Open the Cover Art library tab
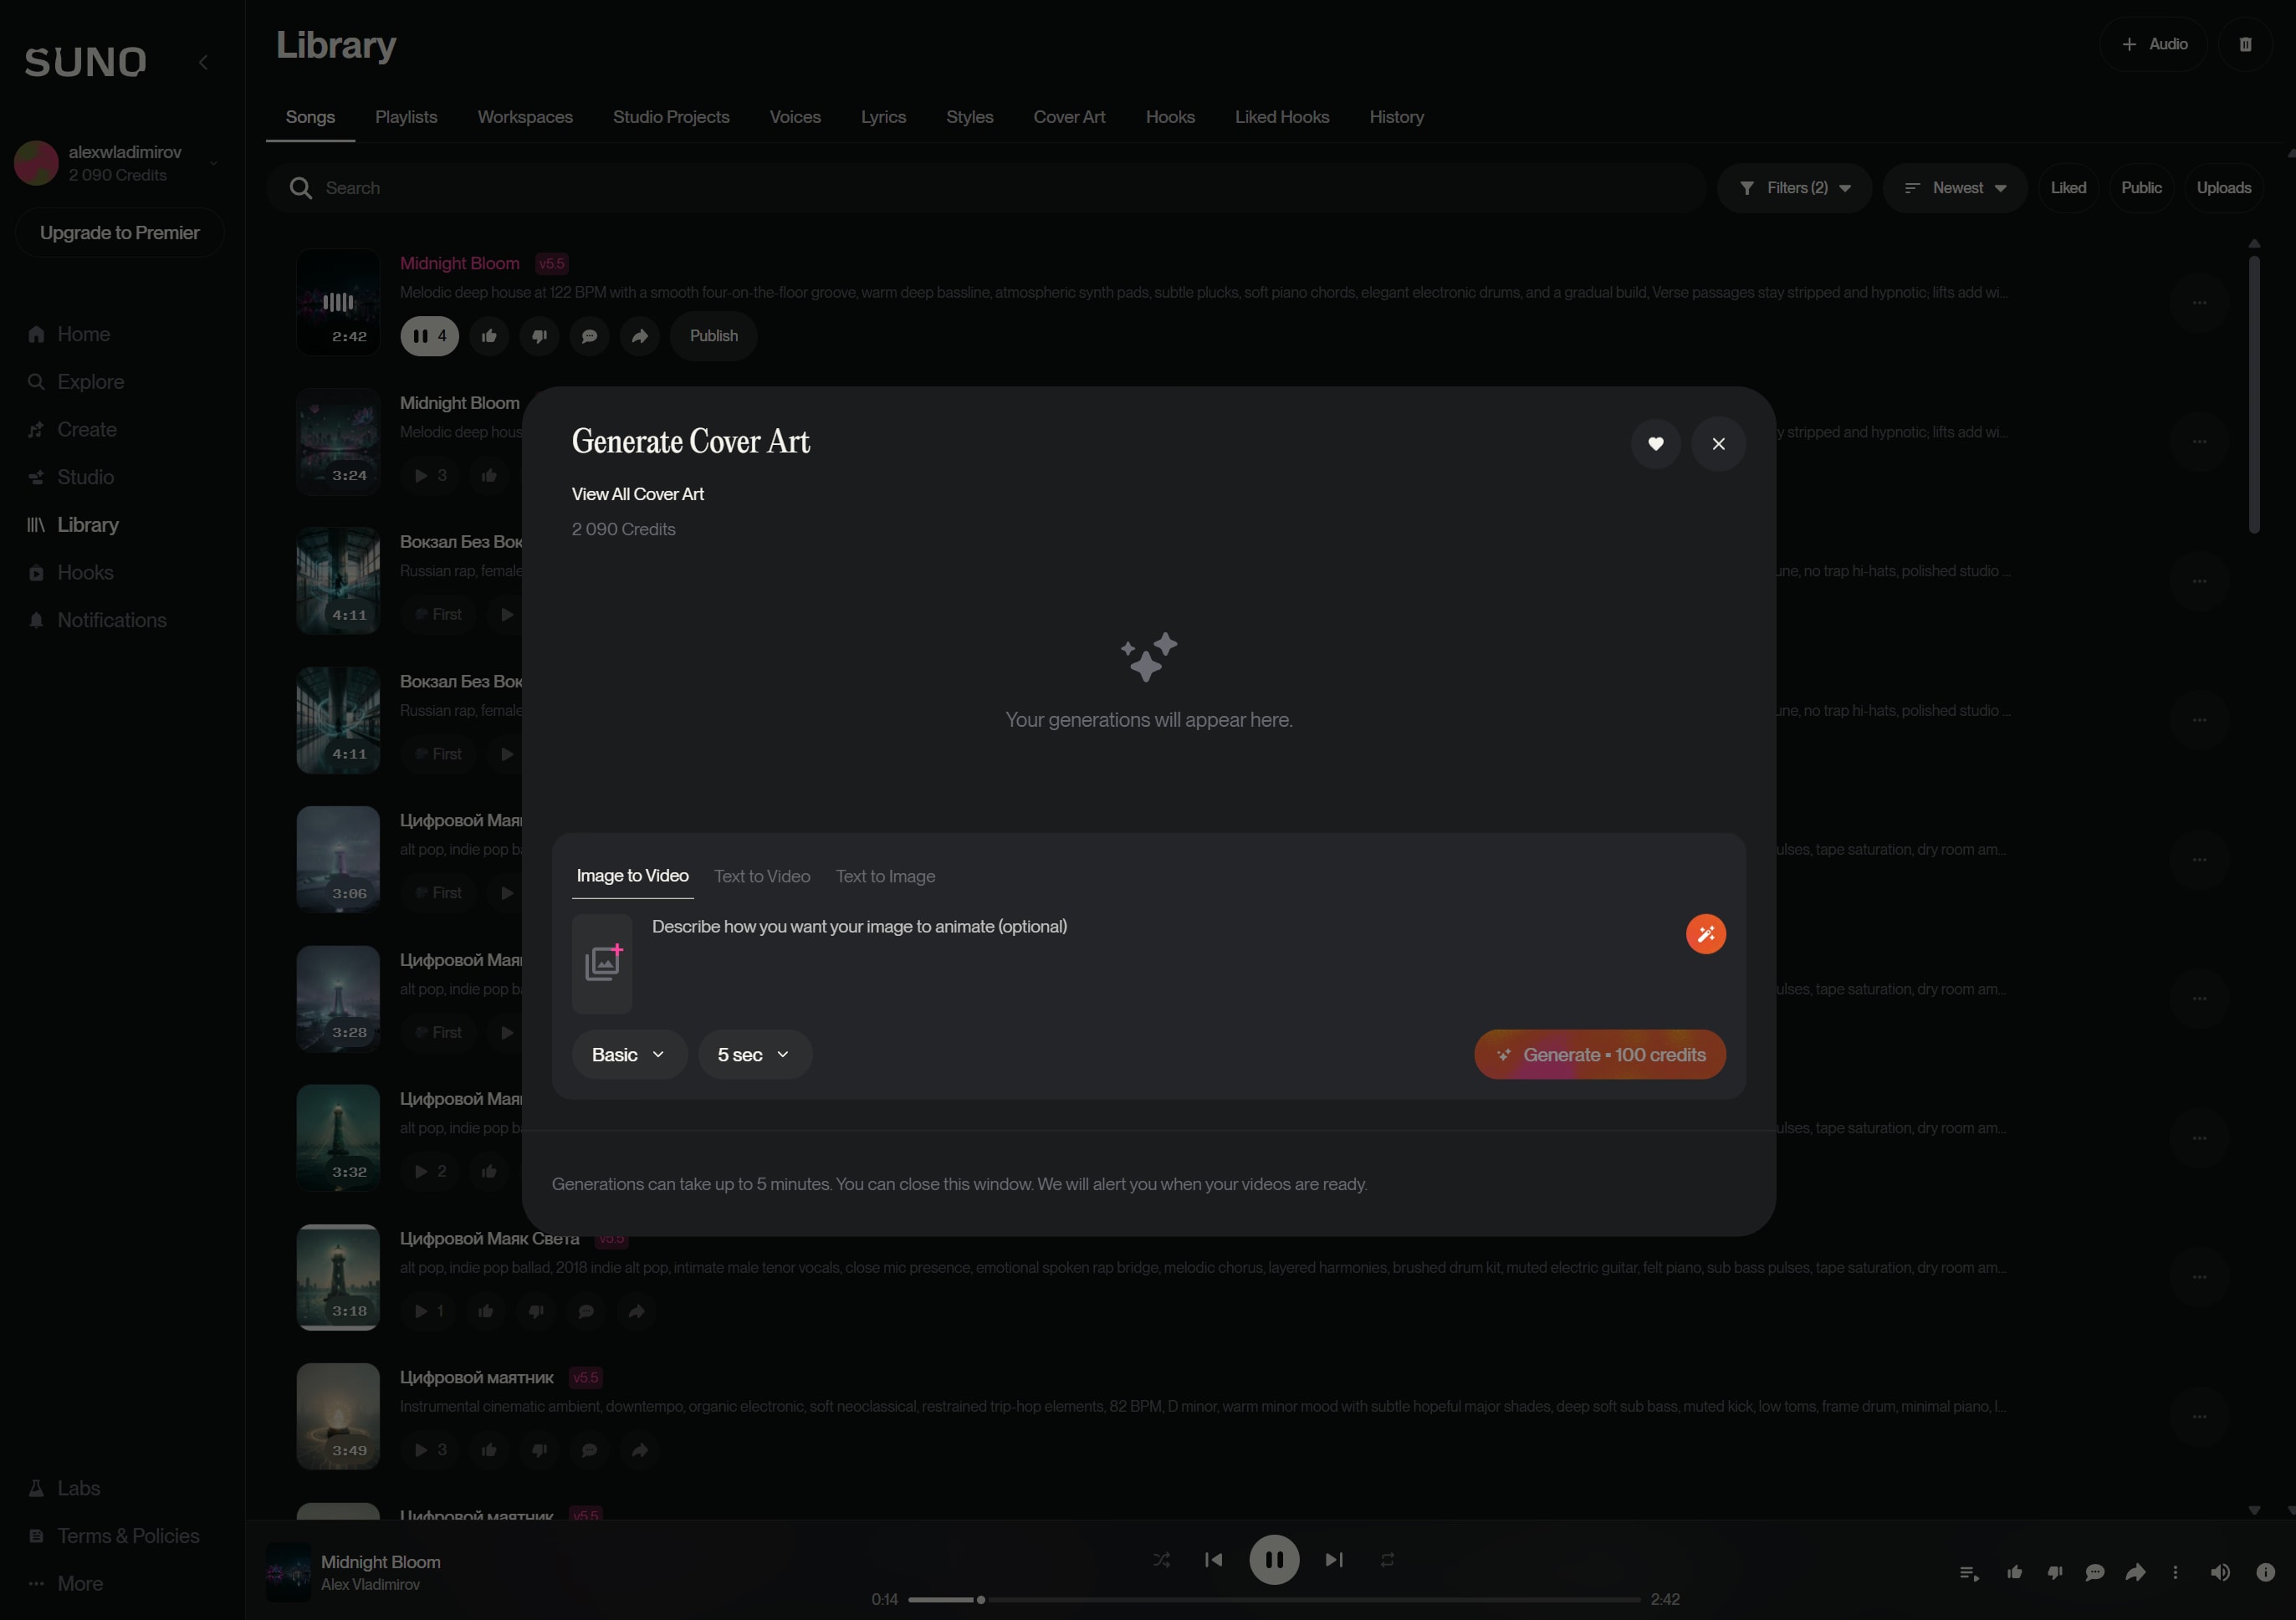 tap(1069, 117)
